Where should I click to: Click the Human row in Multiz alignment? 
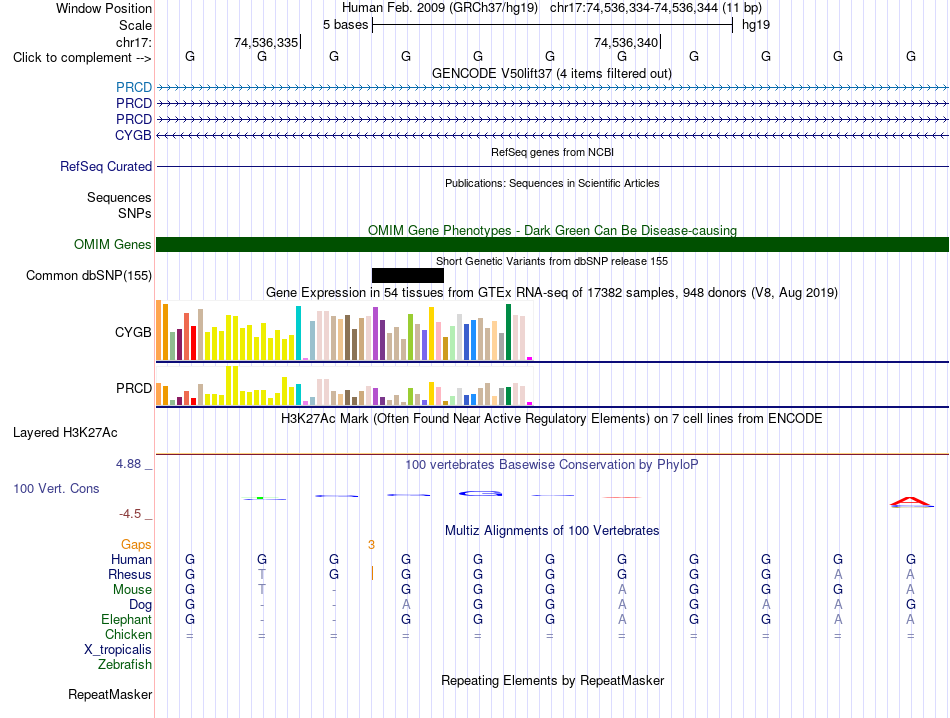click(553, 559)
